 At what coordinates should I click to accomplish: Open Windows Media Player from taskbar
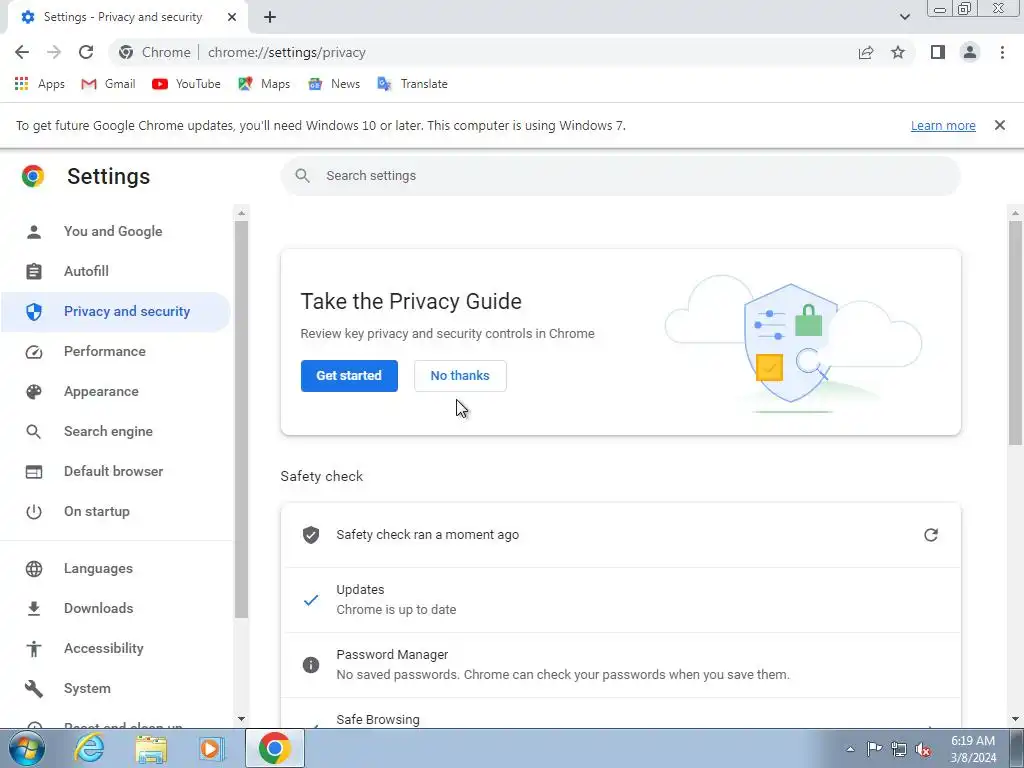tap(212, 748)
